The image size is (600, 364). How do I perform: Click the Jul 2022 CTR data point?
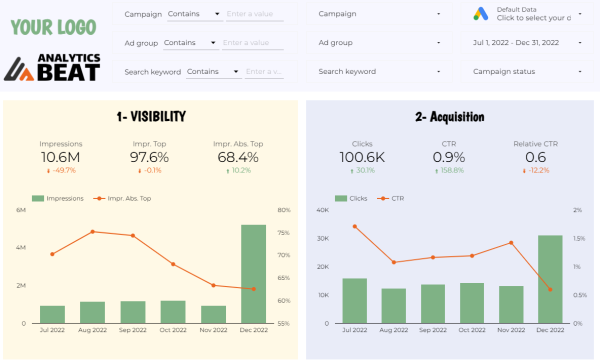[x=355, y=227]
